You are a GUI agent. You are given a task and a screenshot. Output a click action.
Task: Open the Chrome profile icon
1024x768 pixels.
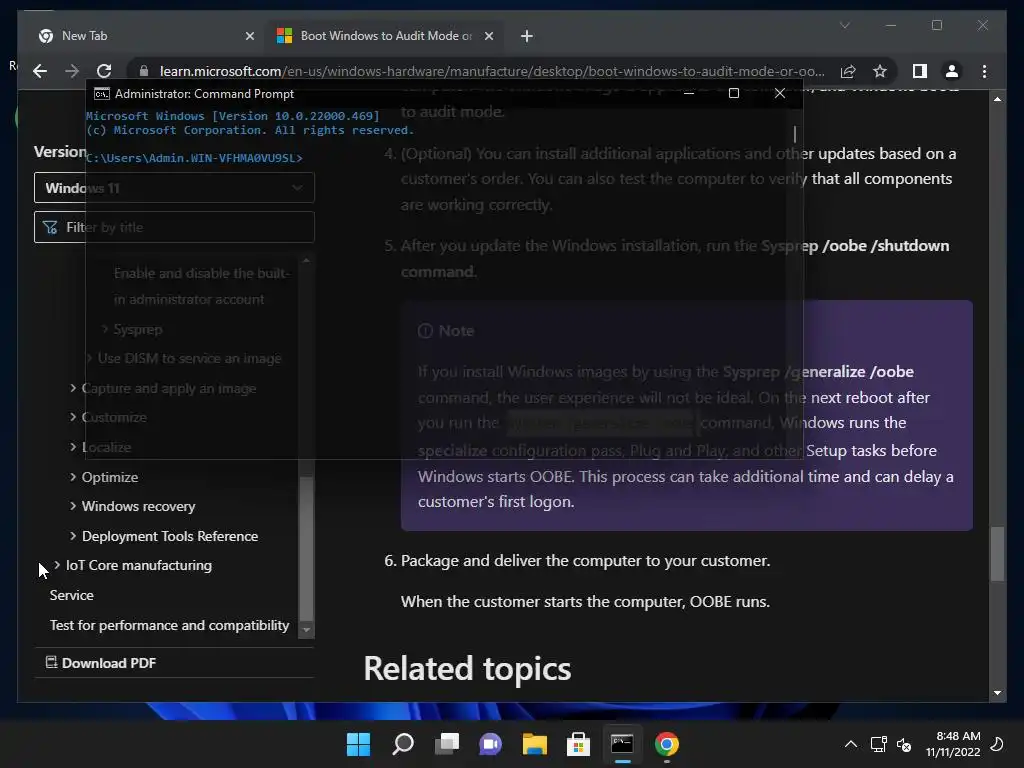coord(952,71)
